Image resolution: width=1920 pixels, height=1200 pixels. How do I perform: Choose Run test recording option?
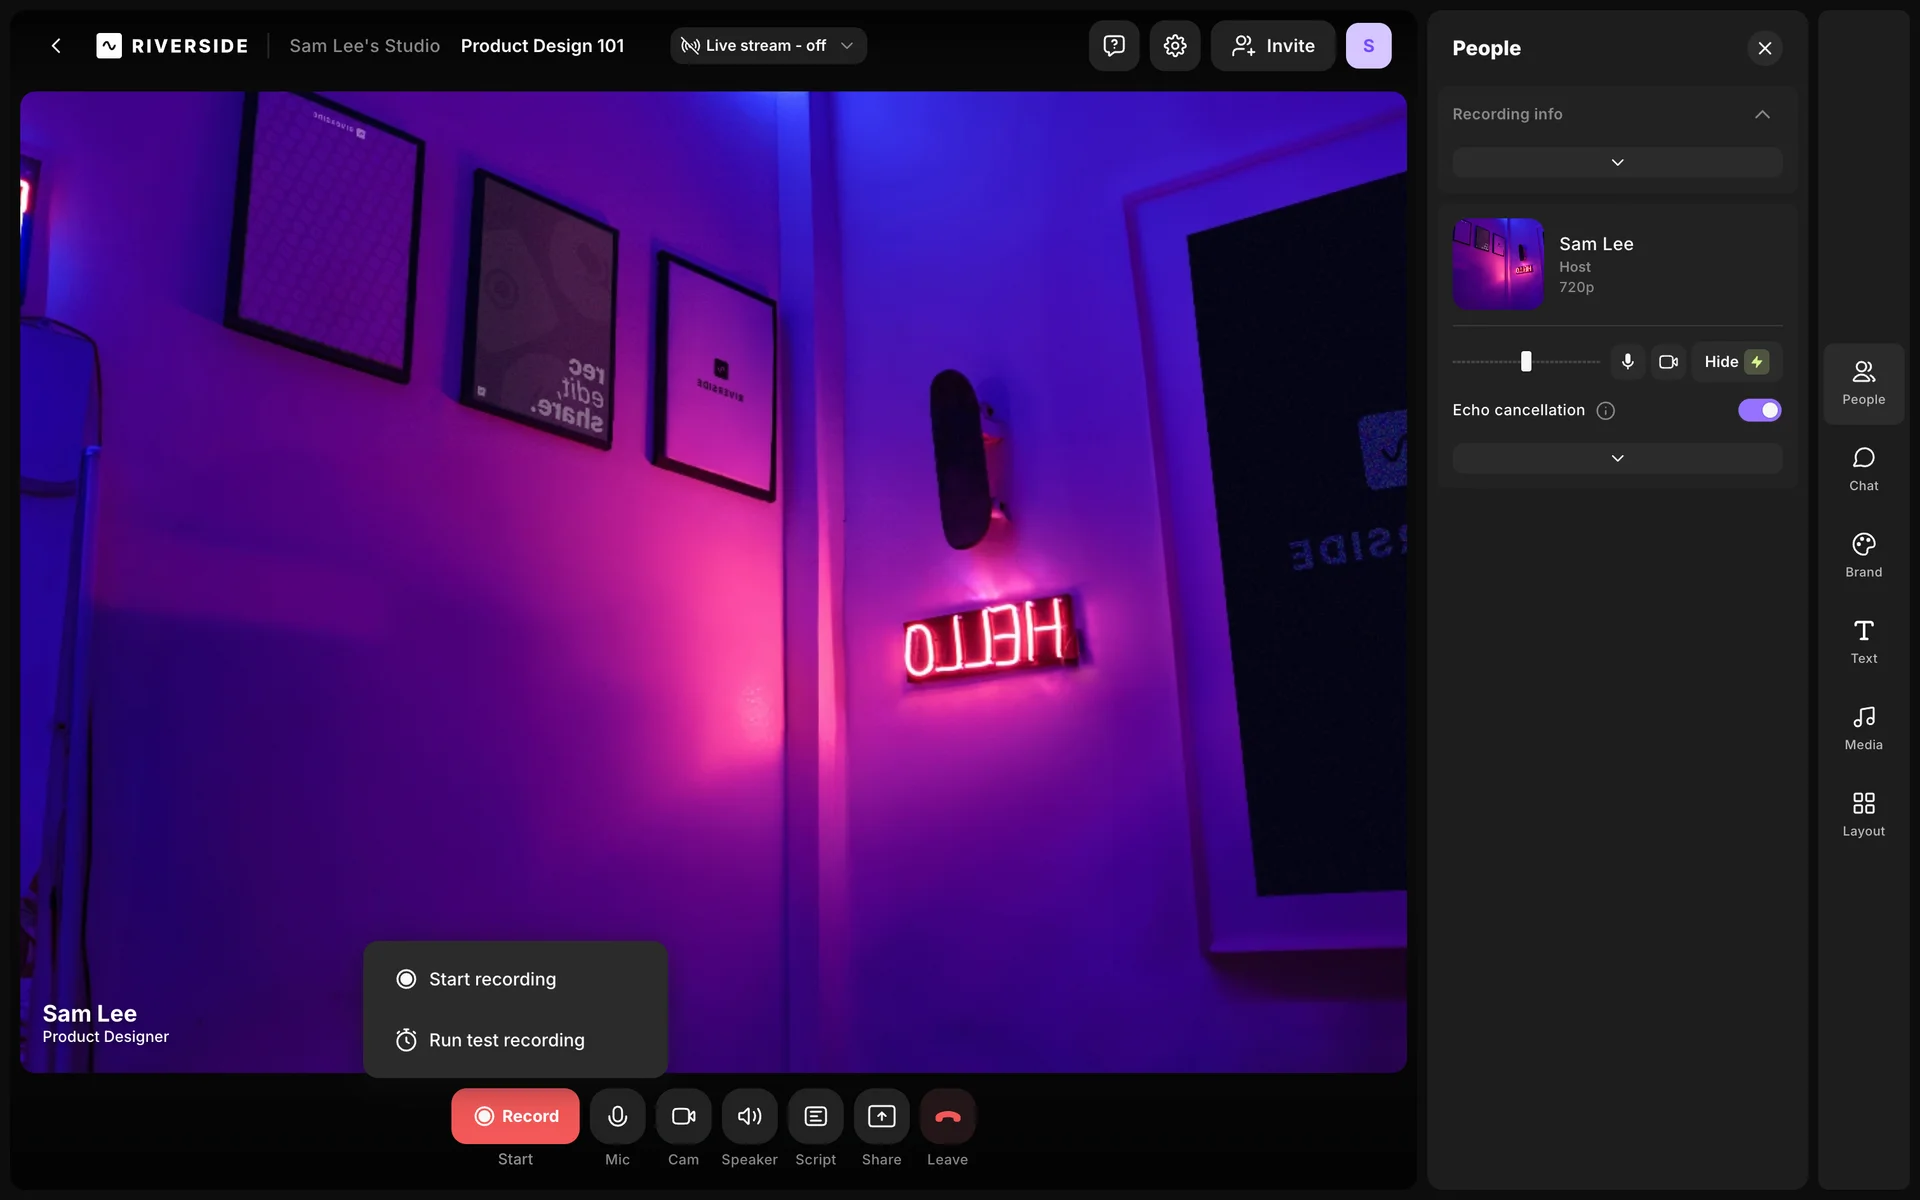click(x=505, y=1040)
